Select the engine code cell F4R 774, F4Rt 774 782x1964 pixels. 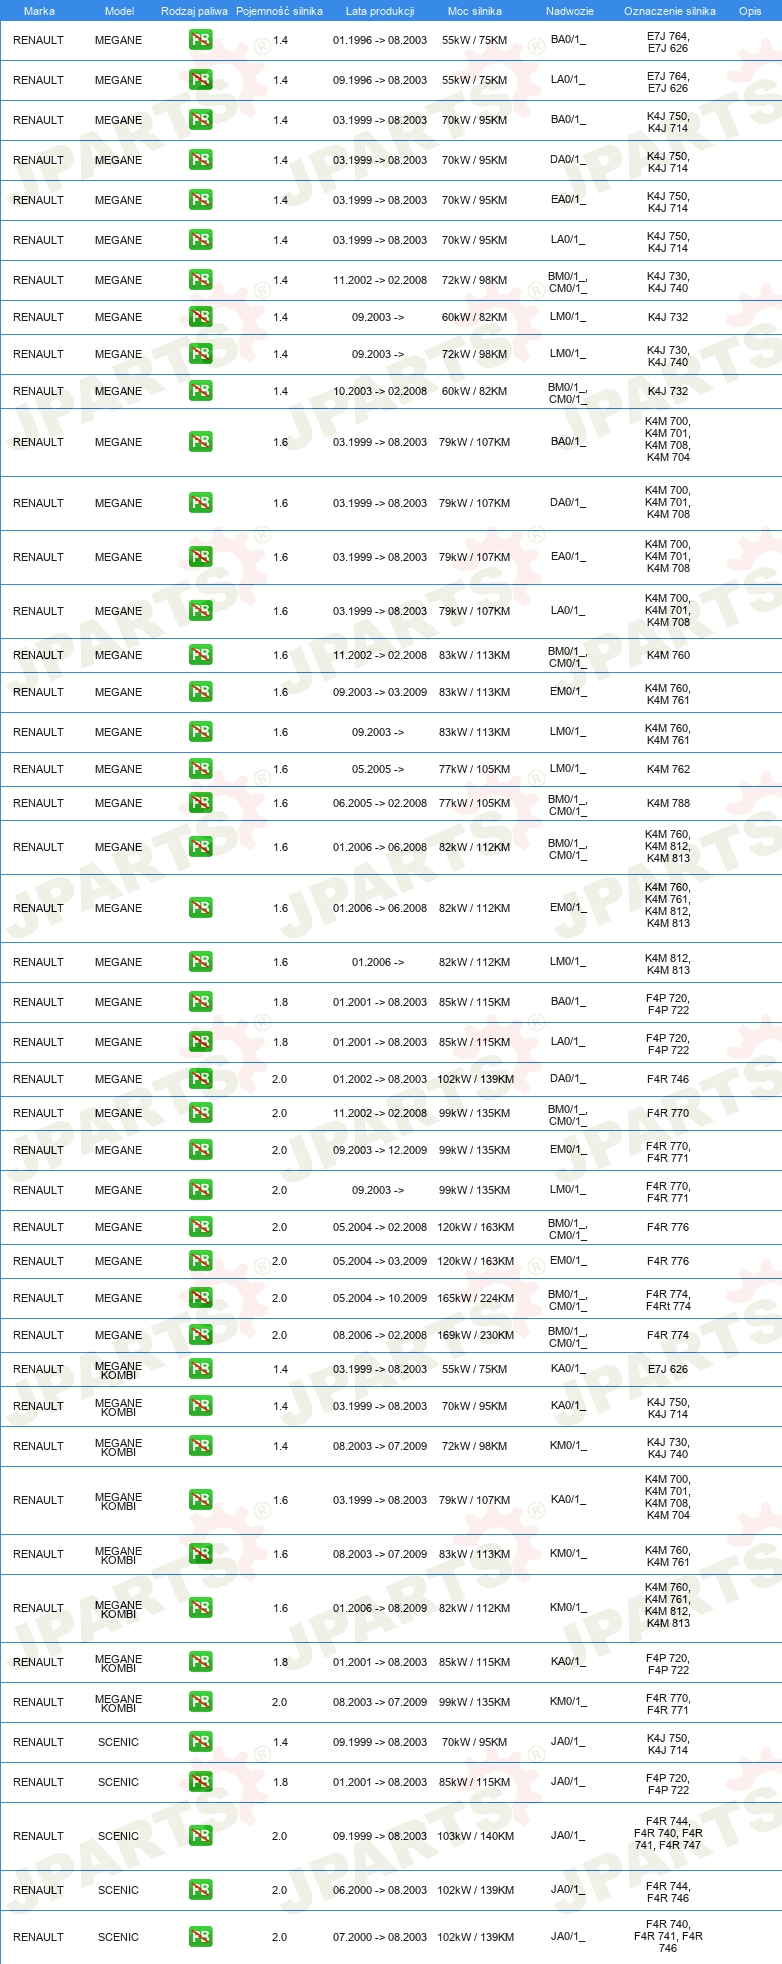coord(668,1300)
